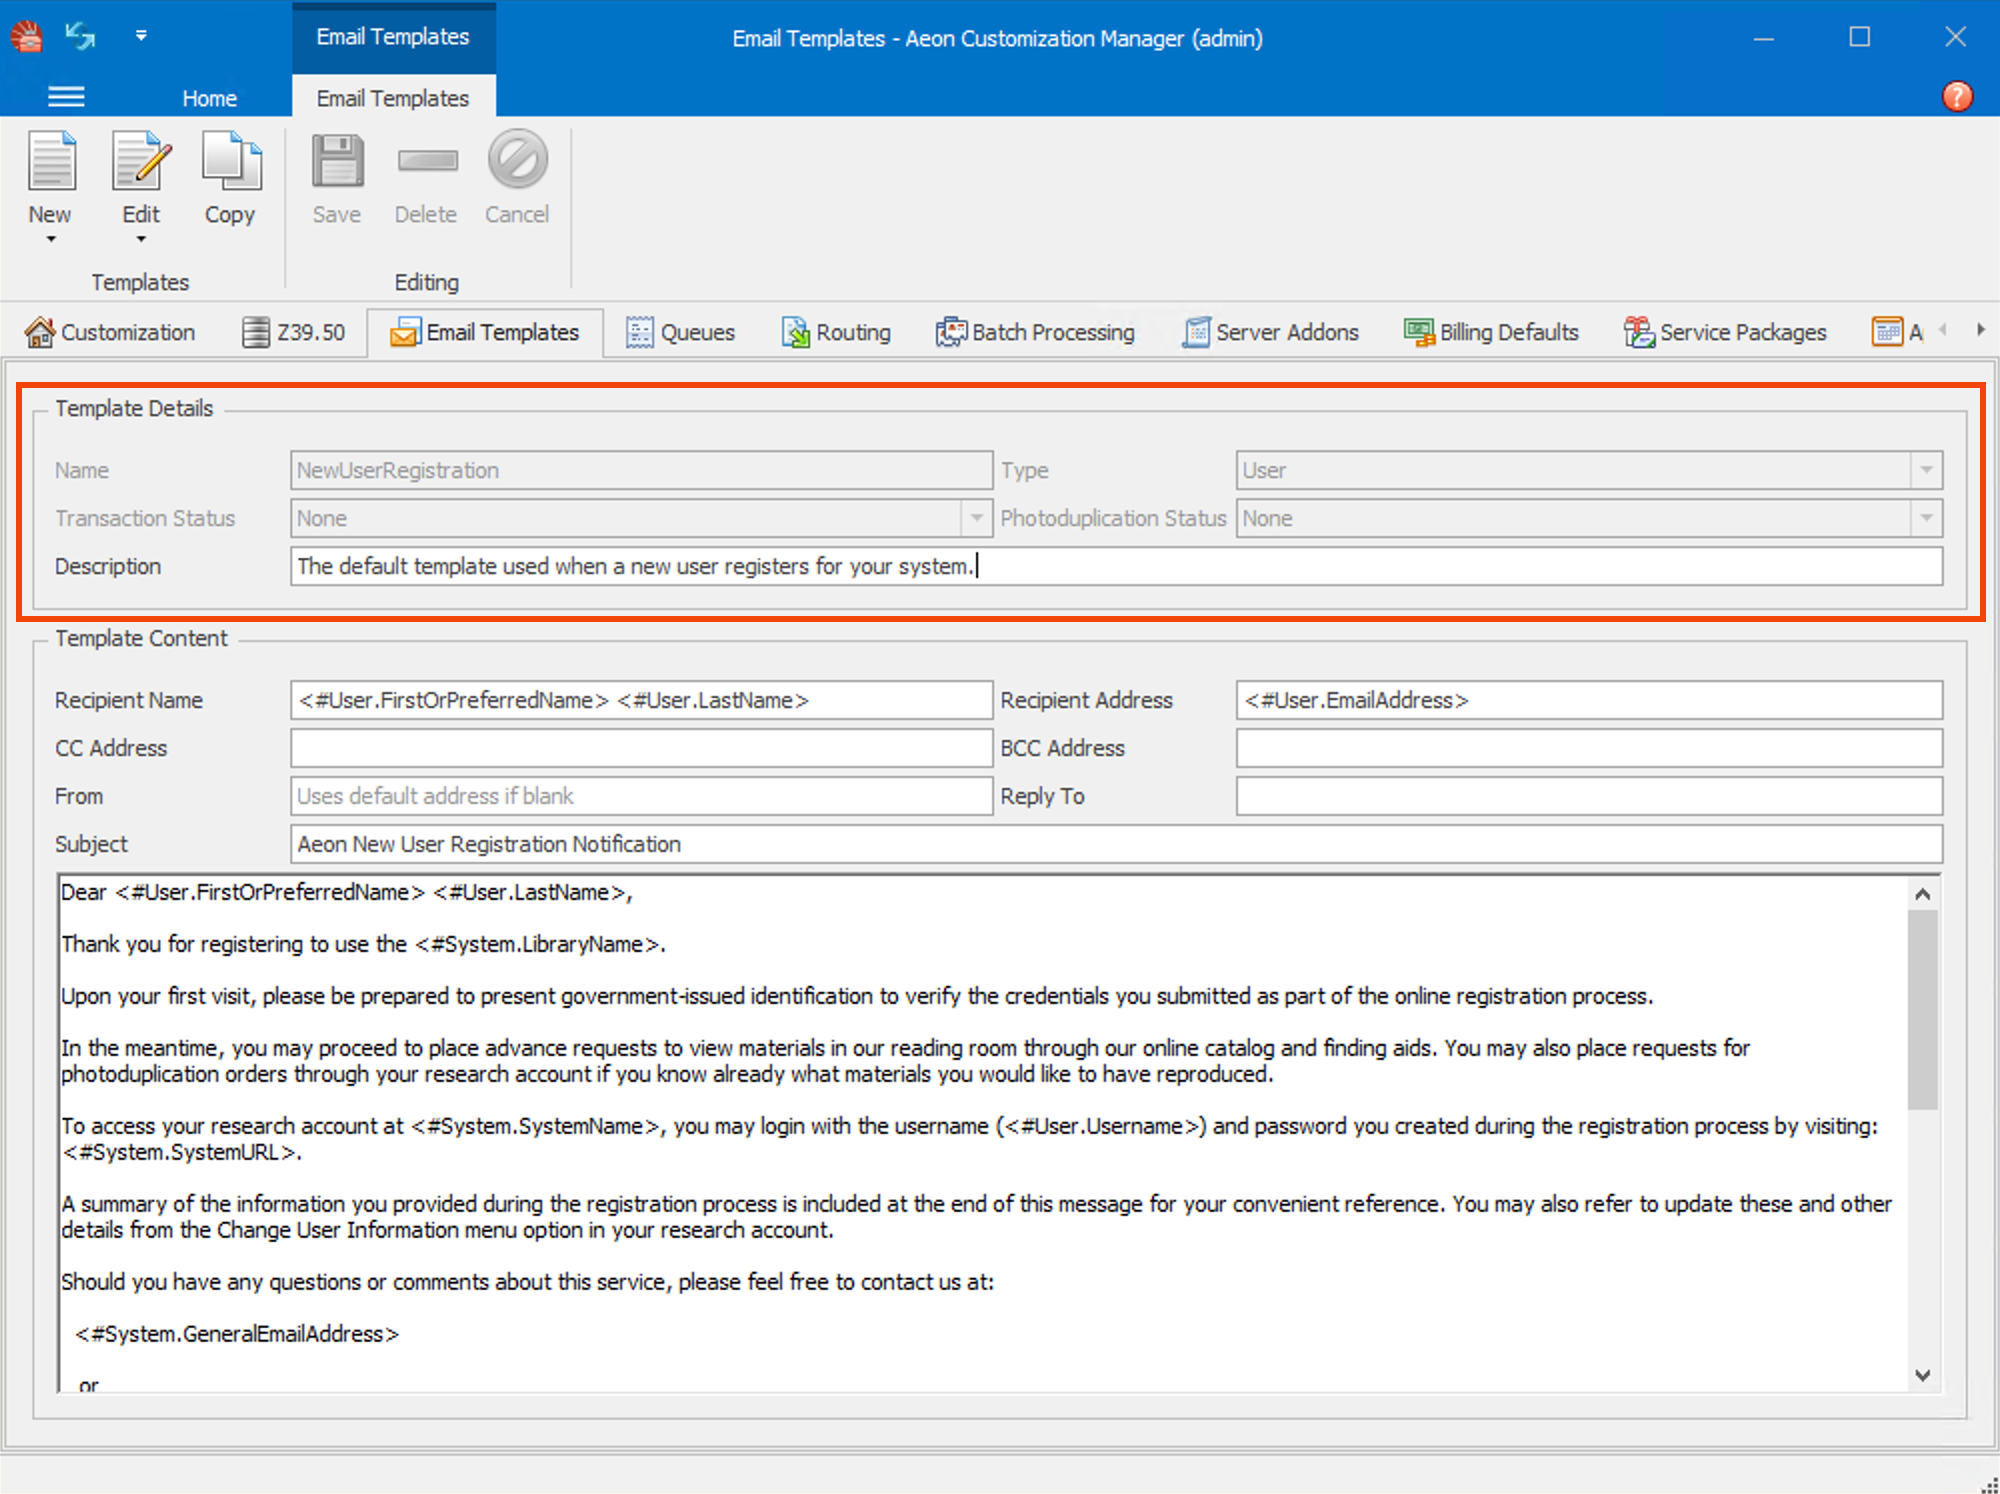
Task: Reveal hidden tabs with right scroll arrow
Action: click(1983, 330)
